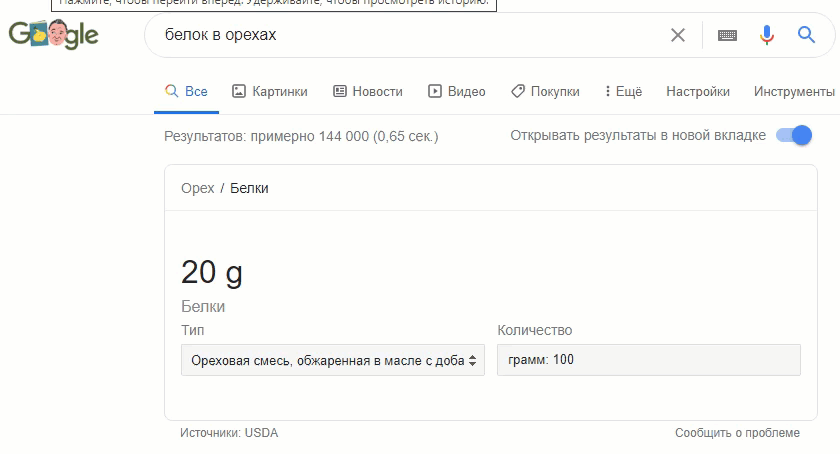The height and width of the screenshot is (454, 840).
Task: Start voice search with microphone icon
Action: [767, 35]
